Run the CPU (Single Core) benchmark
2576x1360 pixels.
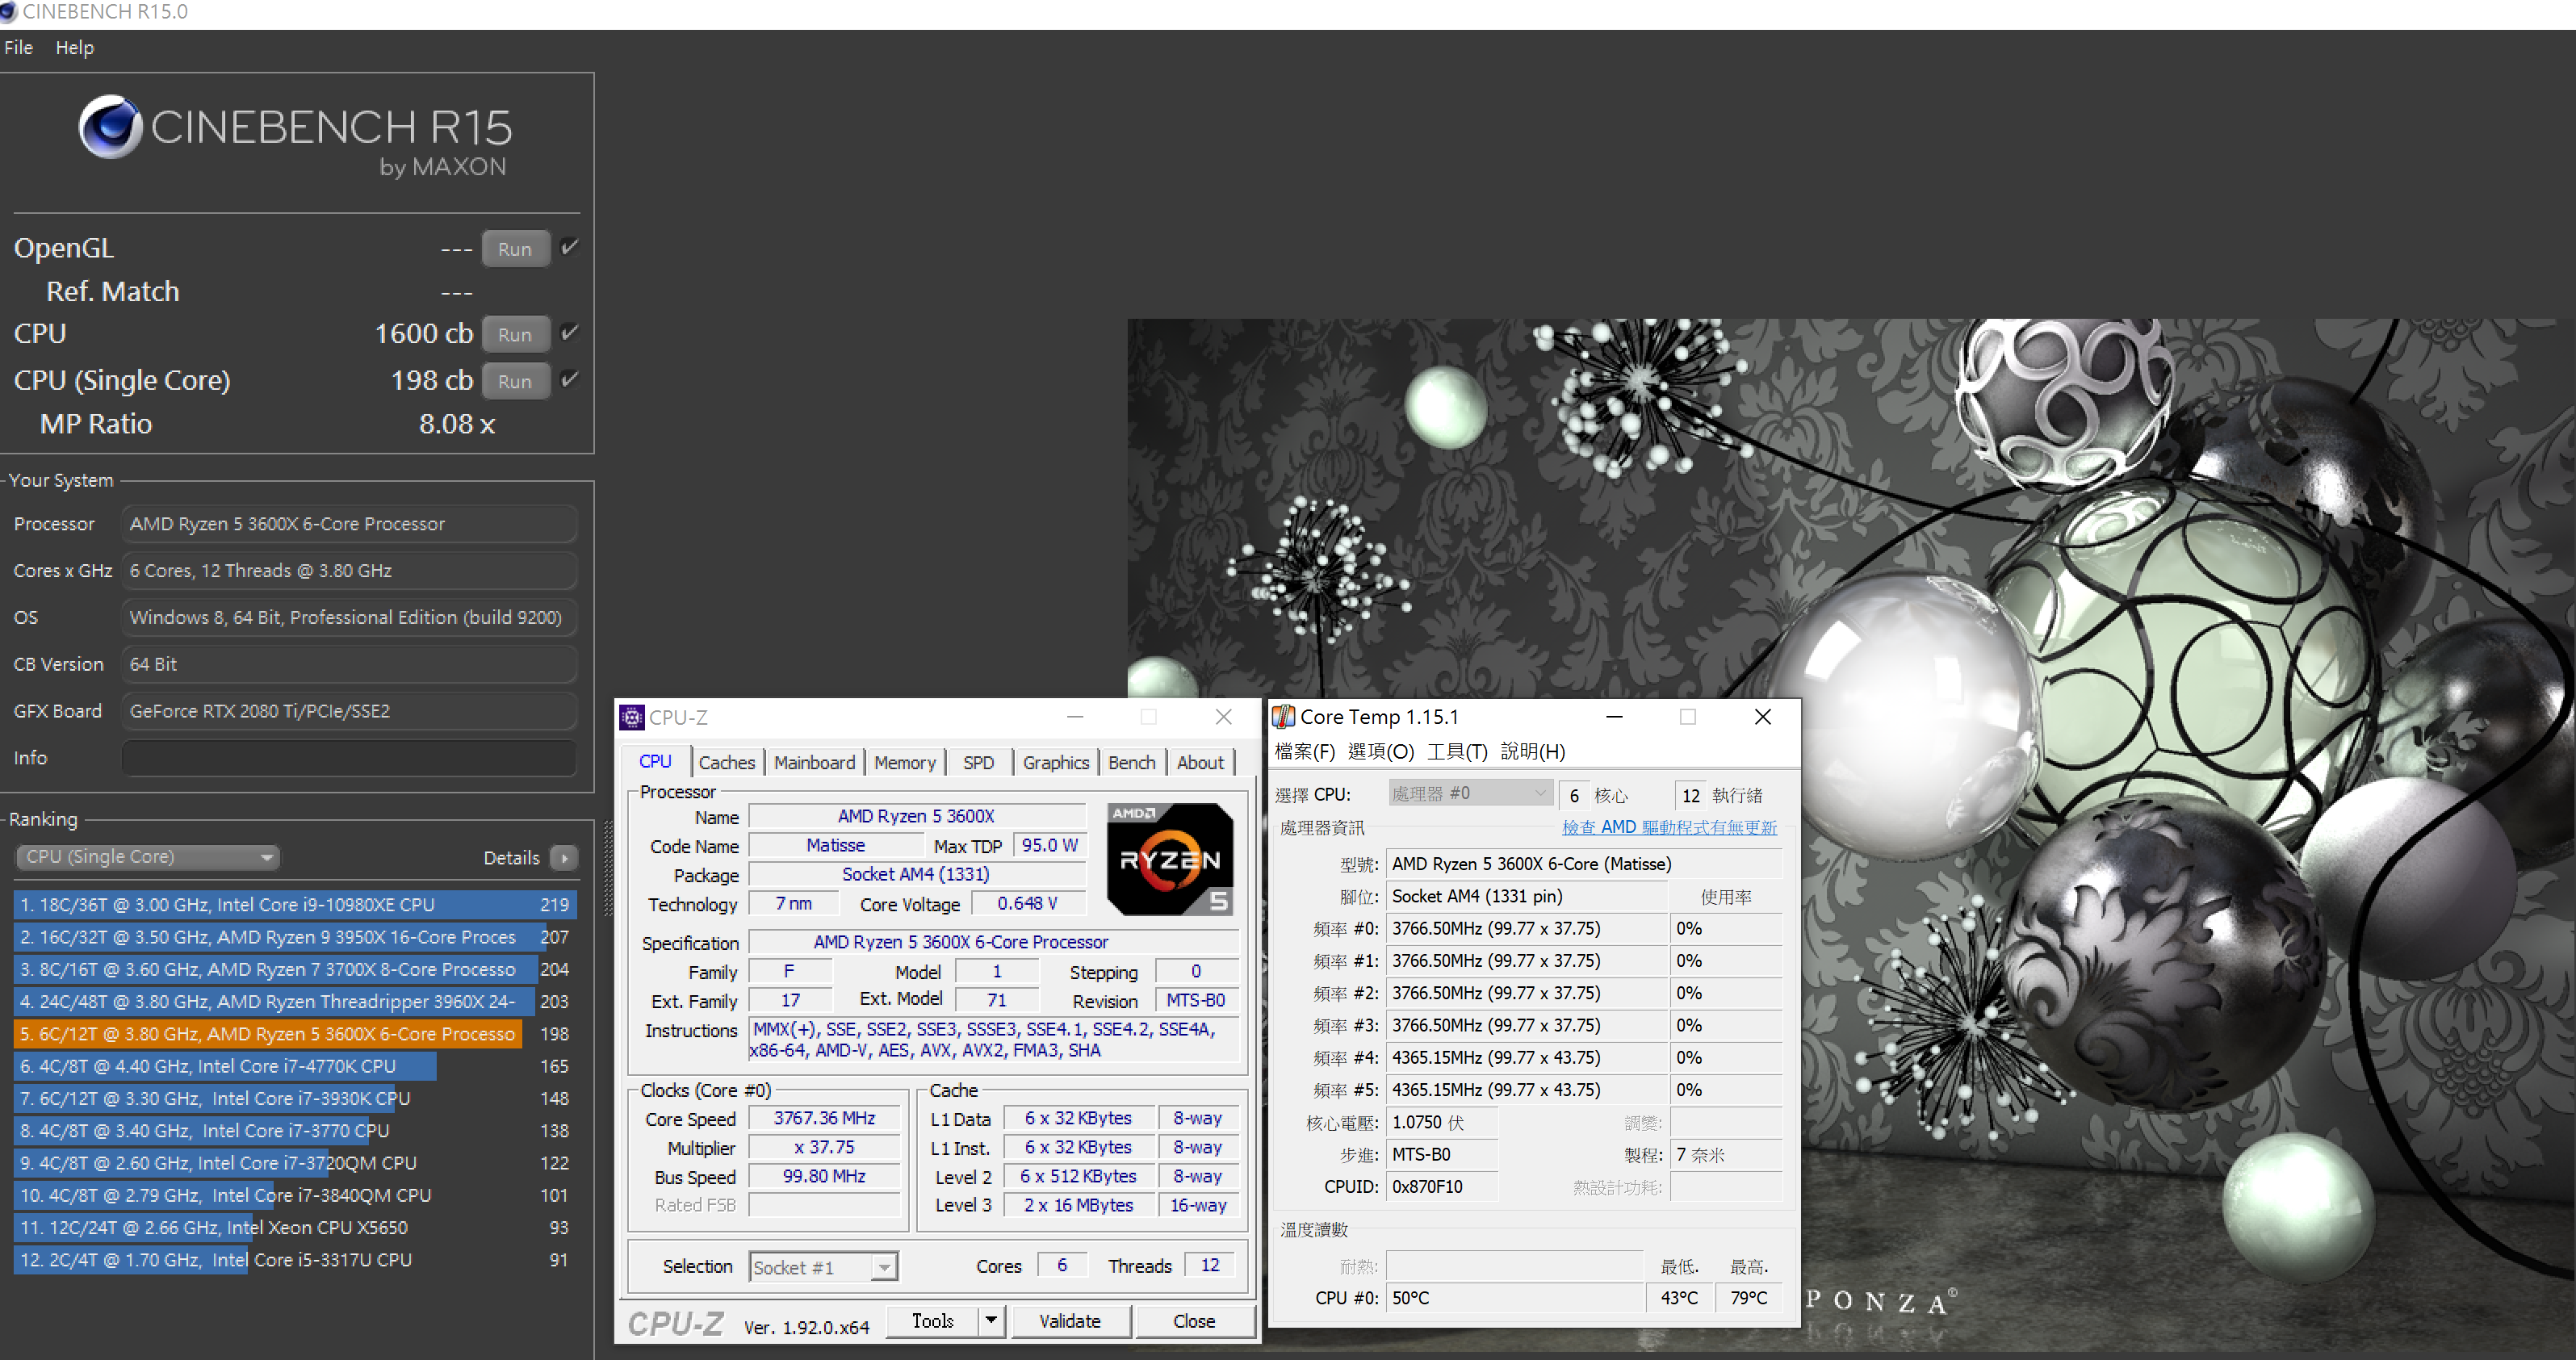click(515, 381)
